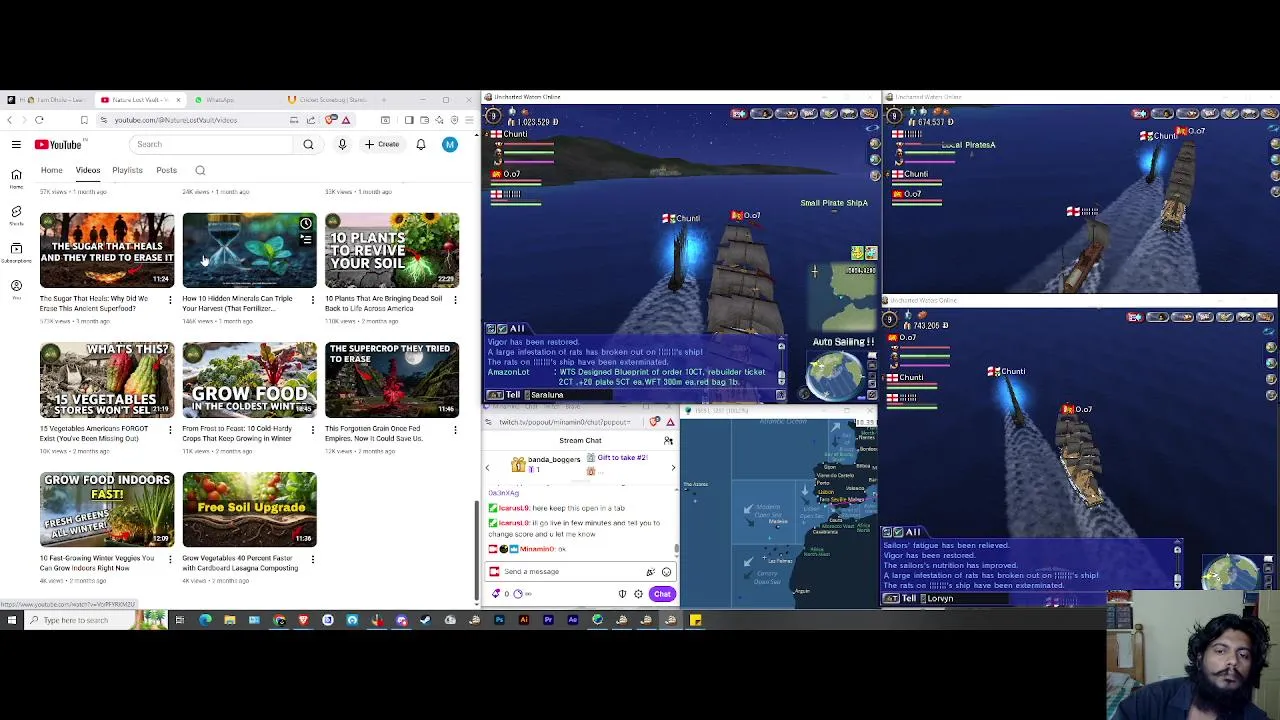Open emote picker in Twitch chat
This screenshot has height=720, width=1280.
click(666, 572)
